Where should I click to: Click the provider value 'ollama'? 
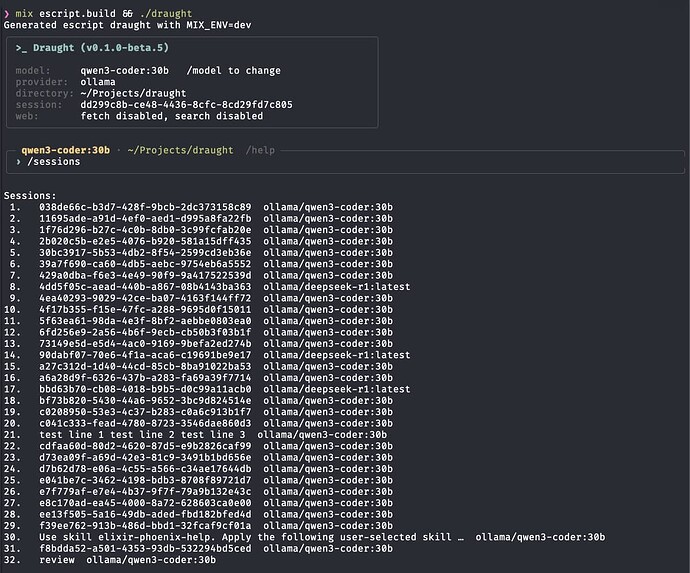98,82
